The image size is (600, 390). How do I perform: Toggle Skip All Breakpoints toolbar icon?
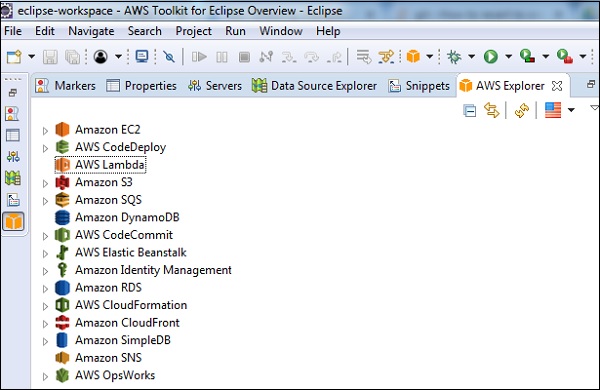169,57
